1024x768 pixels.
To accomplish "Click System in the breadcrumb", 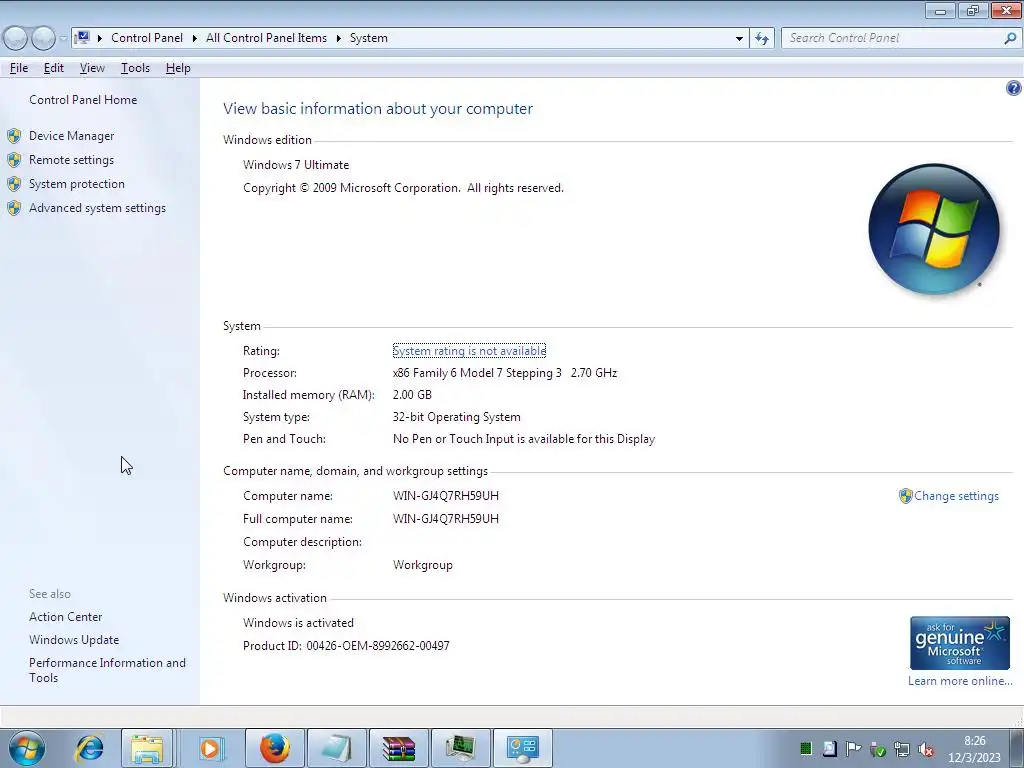I will click(369, 38).
